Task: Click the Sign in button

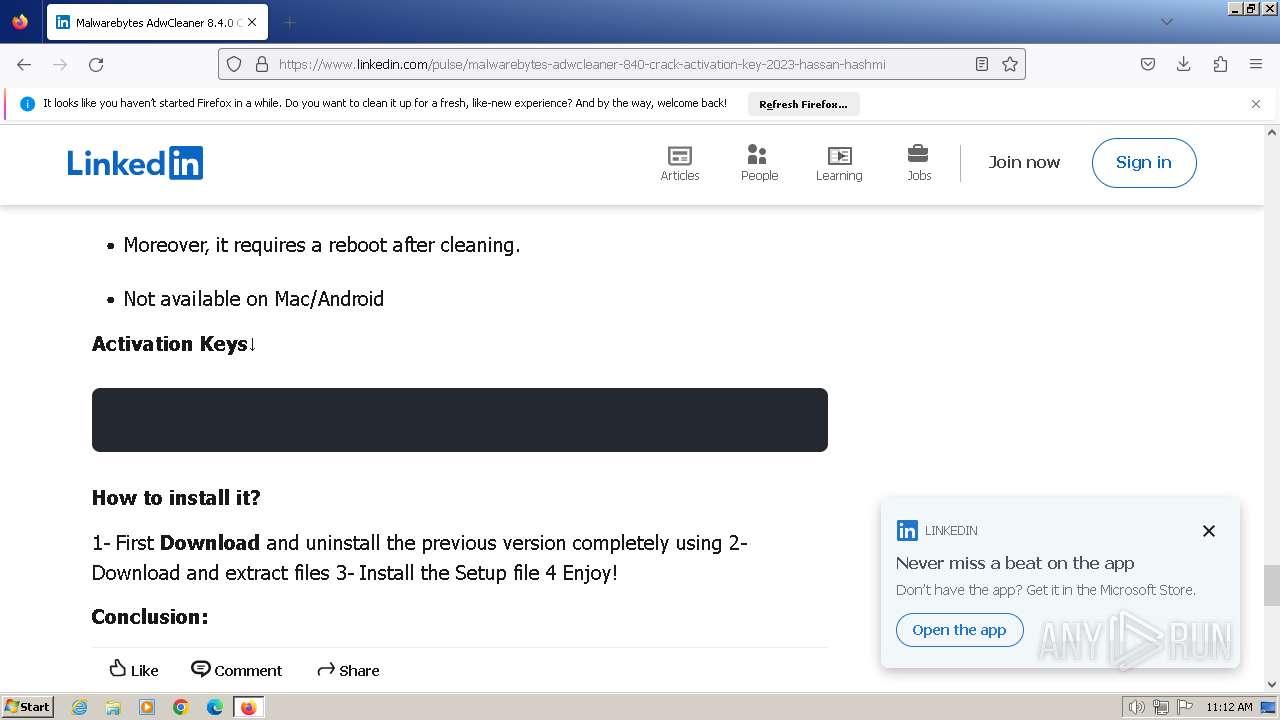Action: pos(1144,163)
